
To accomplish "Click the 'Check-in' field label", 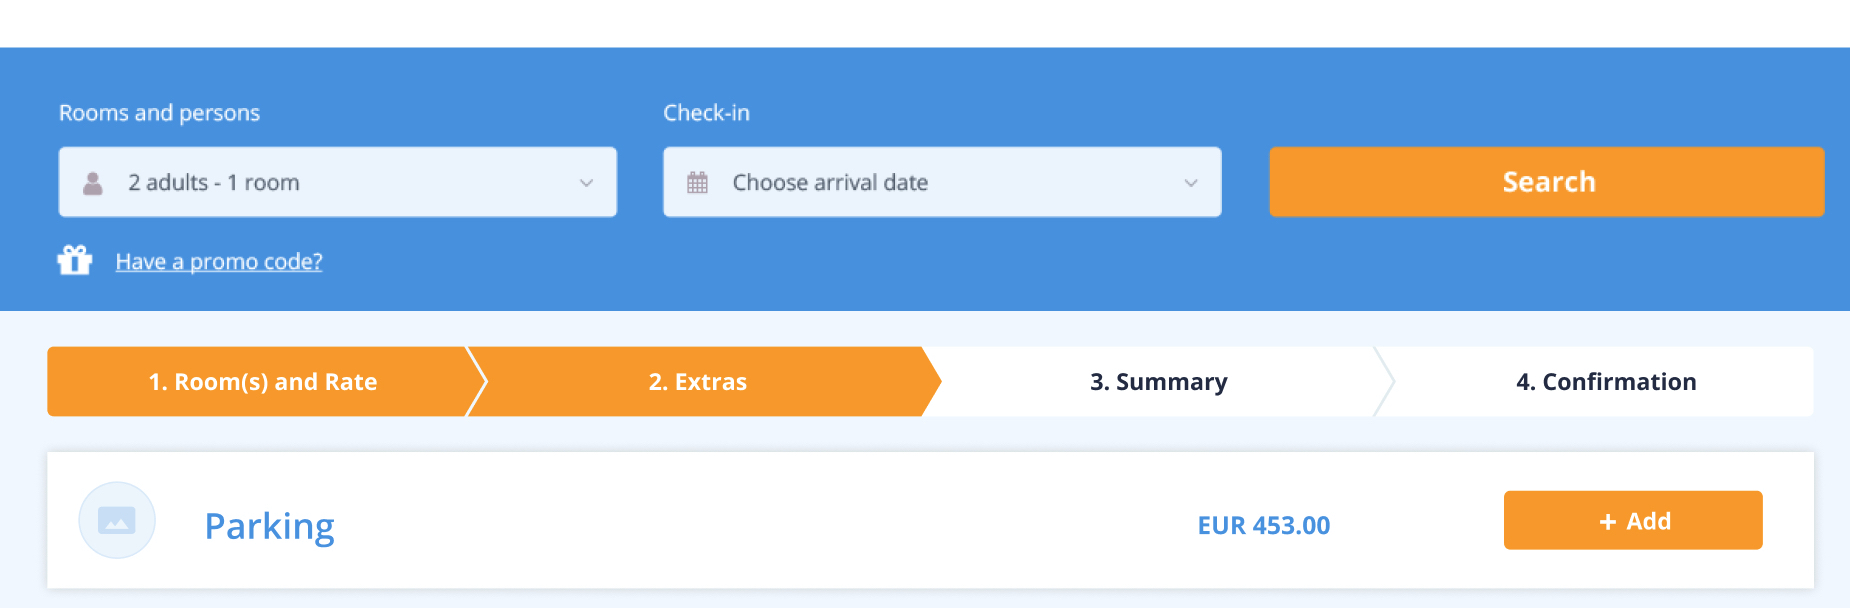I will pos(706,113).
